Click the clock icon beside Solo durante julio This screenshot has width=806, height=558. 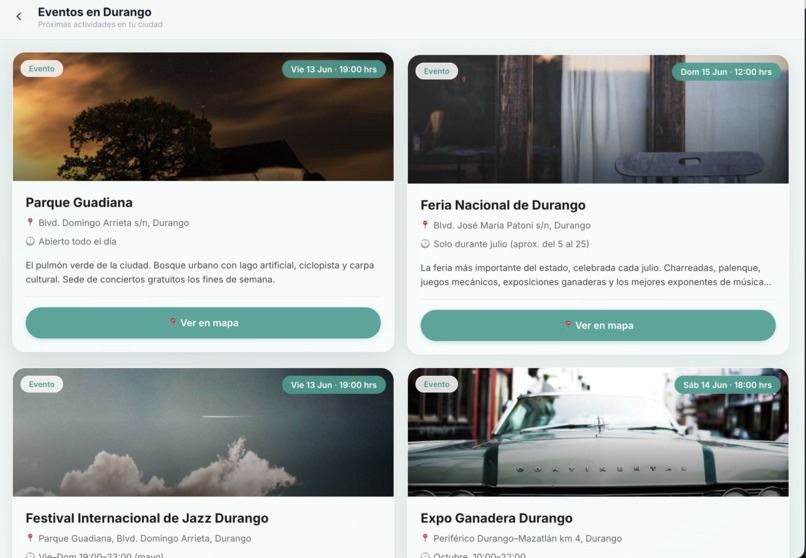tap(425, 244)
